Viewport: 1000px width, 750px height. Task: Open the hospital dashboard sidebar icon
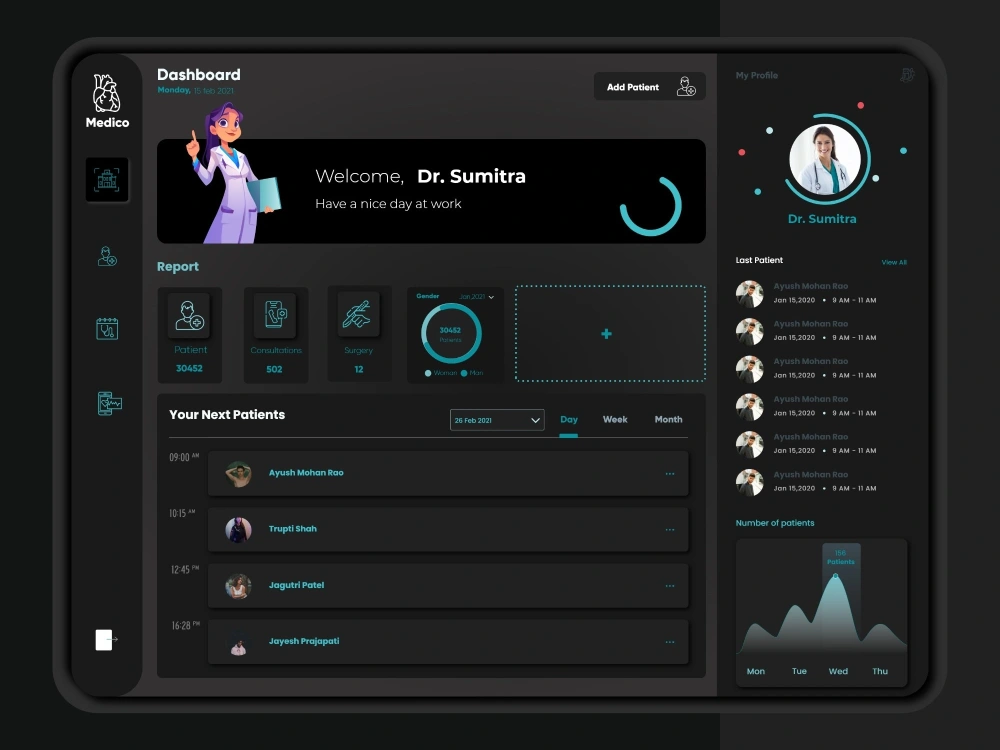tap(107, 180)
